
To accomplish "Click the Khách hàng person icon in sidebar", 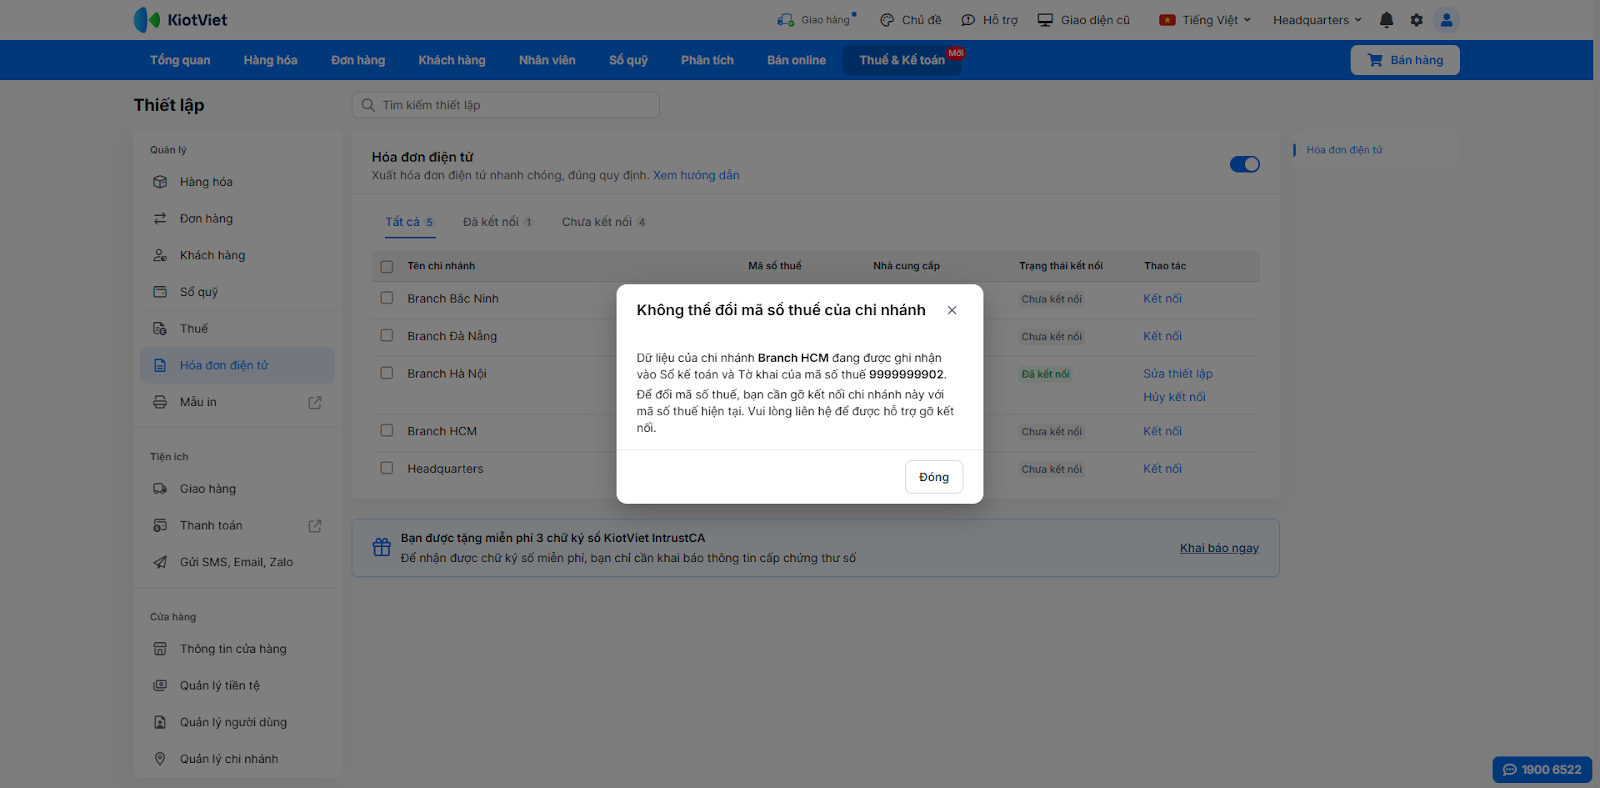I will (160, 255).
